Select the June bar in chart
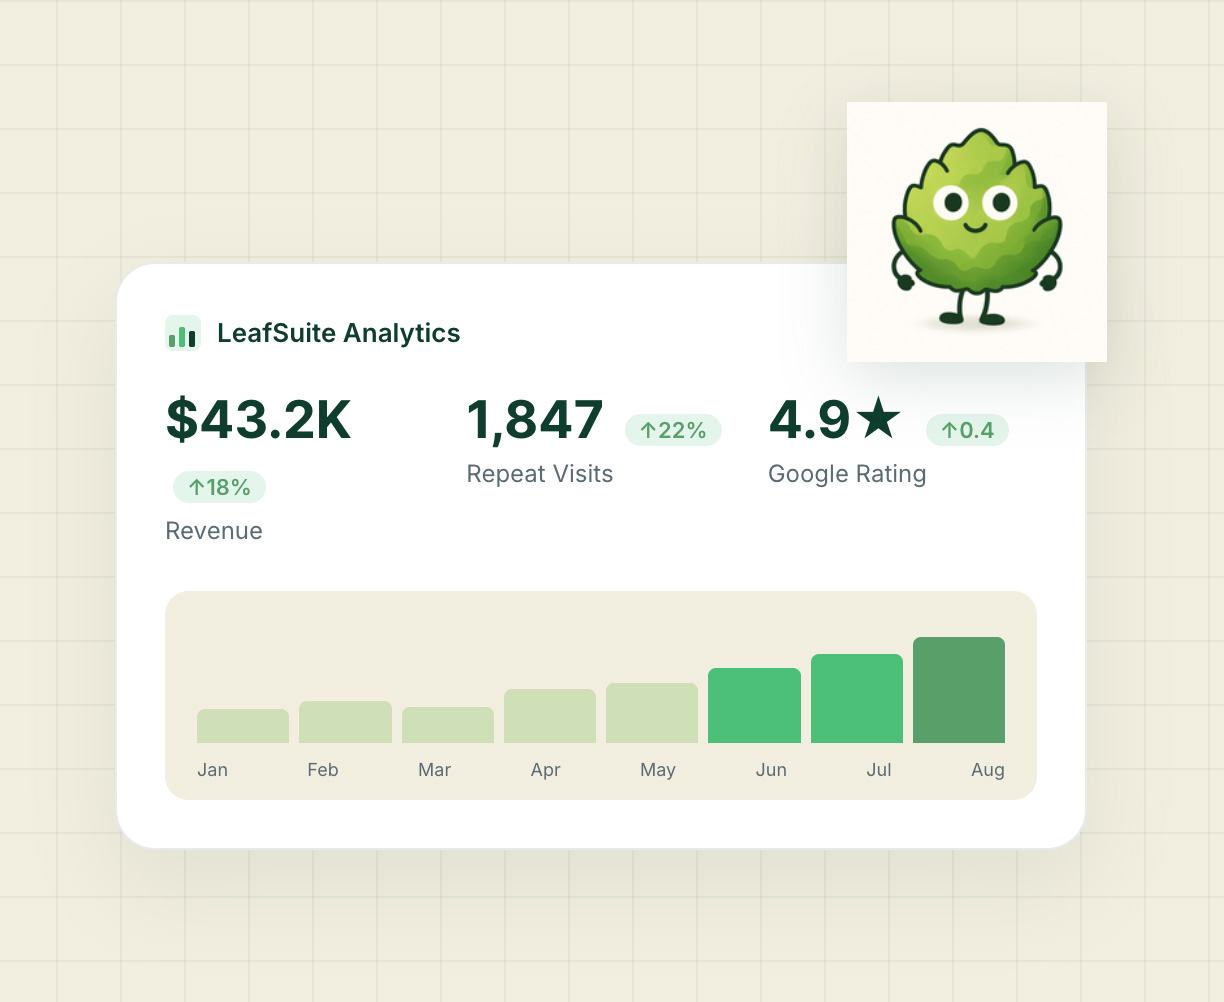The height and width of the screenshot is (1002, 1224). 754,706
